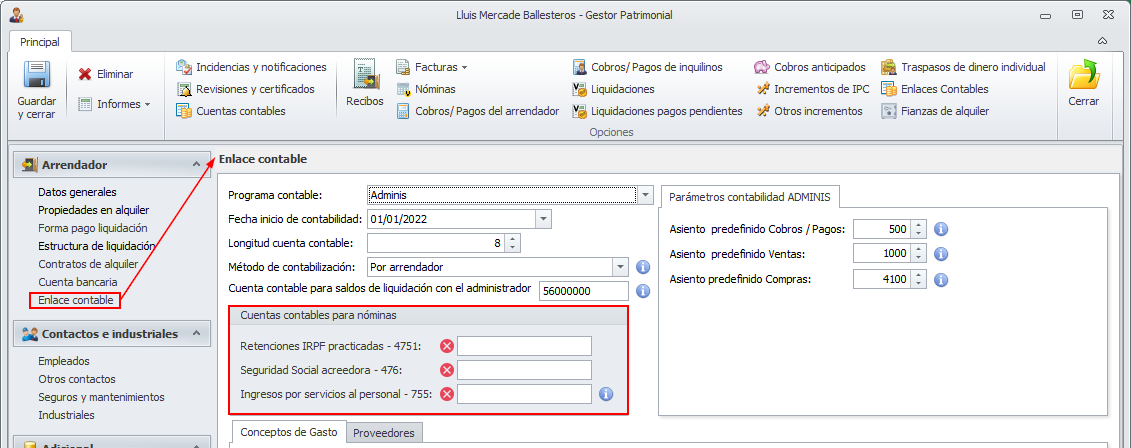Click Asiento predefinido Cobros / Pagos stepper
Screen dimensions: 1131x448
[x=918, y=229]
